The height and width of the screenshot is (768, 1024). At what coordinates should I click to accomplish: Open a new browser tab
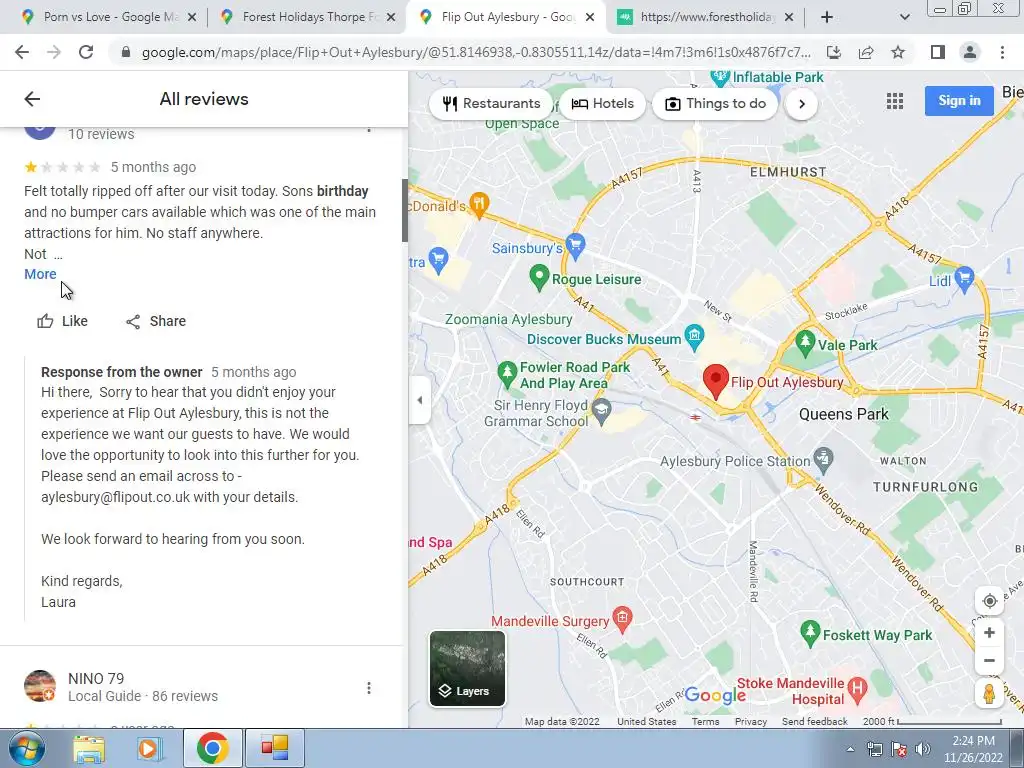pyautogui.click(x=827, y=18)
